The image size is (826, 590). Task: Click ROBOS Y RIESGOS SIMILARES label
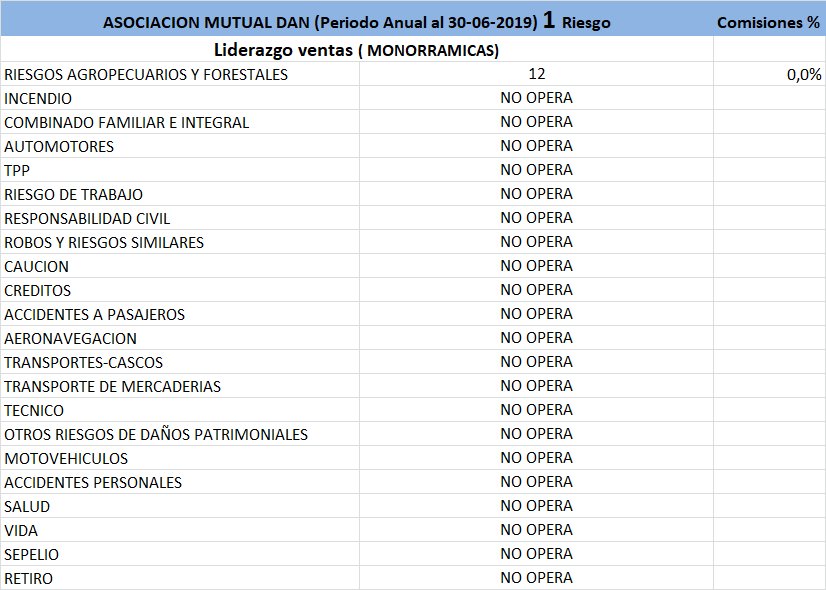(x=104, y=242)
